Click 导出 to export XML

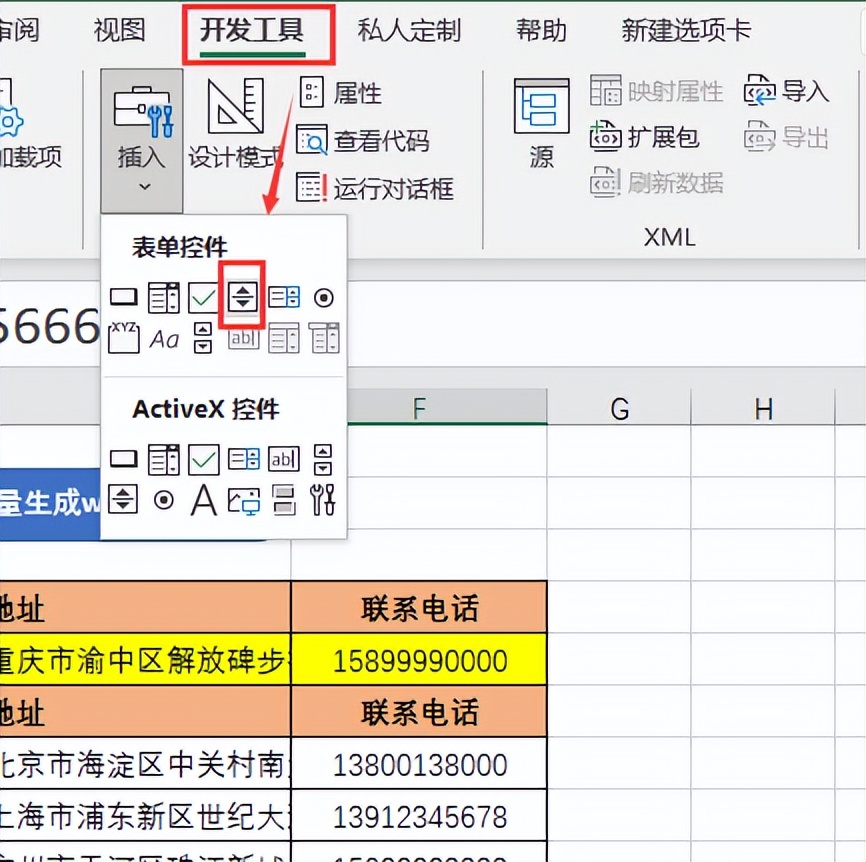pos(786,137)
